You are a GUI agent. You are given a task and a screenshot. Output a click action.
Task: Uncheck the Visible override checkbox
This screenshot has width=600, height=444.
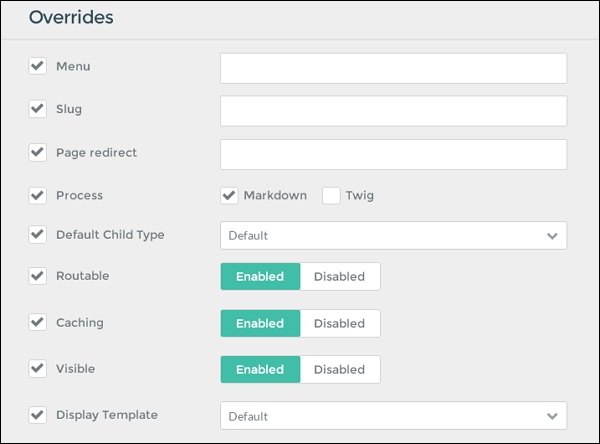[x=38, y=368]
